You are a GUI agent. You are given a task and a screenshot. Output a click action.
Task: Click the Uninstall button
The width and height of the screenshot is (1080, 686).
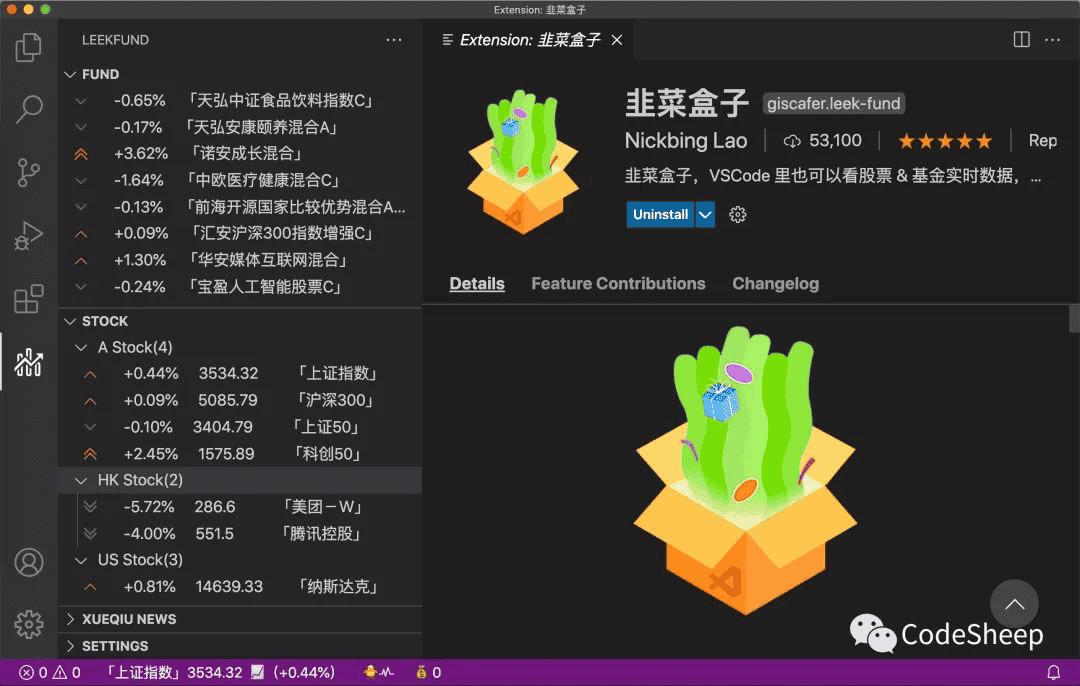(661, 215)
